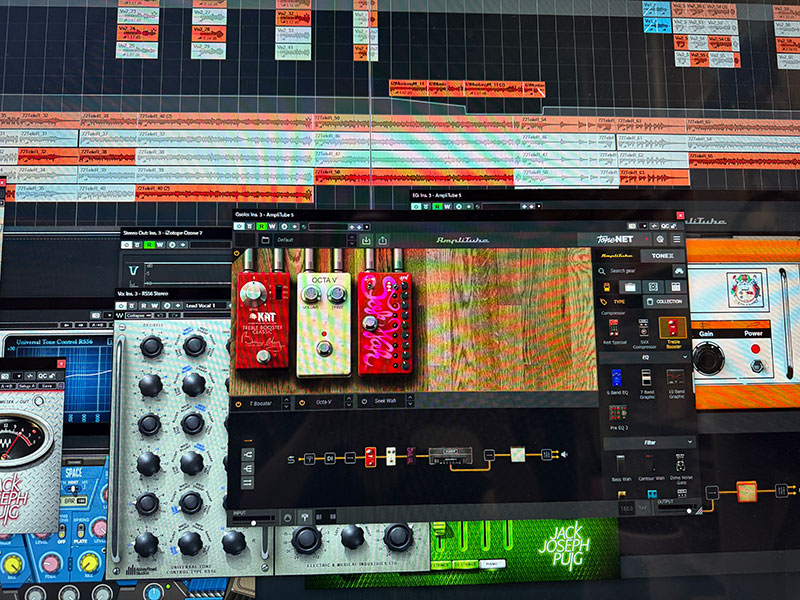Step the AmpliTube Default preset selector arrows
This screenshot has height=600, width=800.
point(351,240)
